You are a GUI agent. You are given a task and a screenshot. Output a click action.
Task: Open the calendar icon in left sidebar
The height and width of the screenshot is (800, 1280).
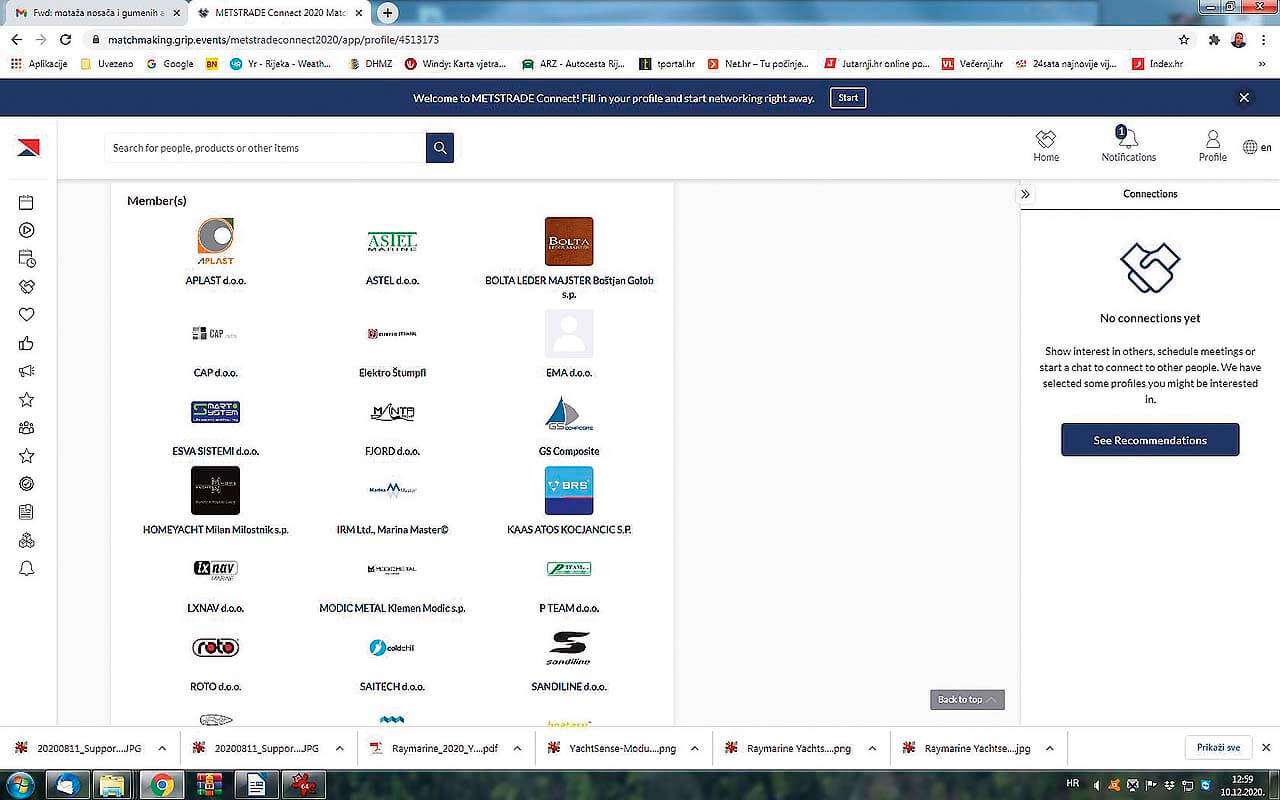tap(27, 202)
